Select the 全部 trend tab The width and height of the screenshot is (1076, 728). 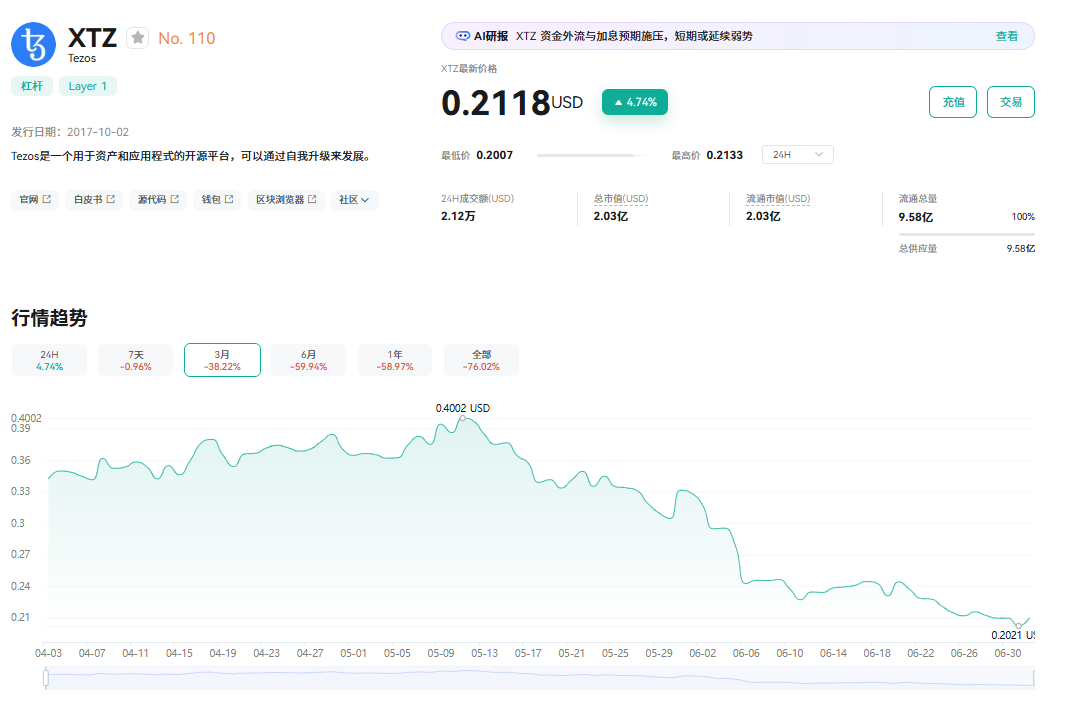click(482, 360)
